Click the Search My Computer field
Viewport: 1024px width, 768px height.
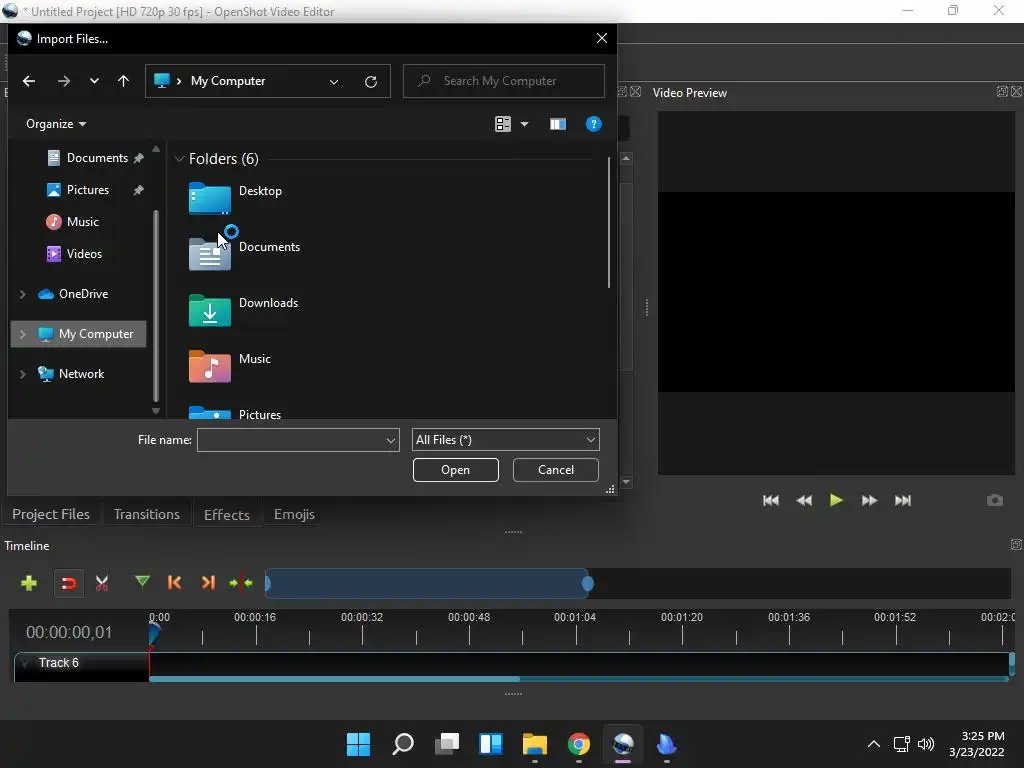click(x=504, y=81)
